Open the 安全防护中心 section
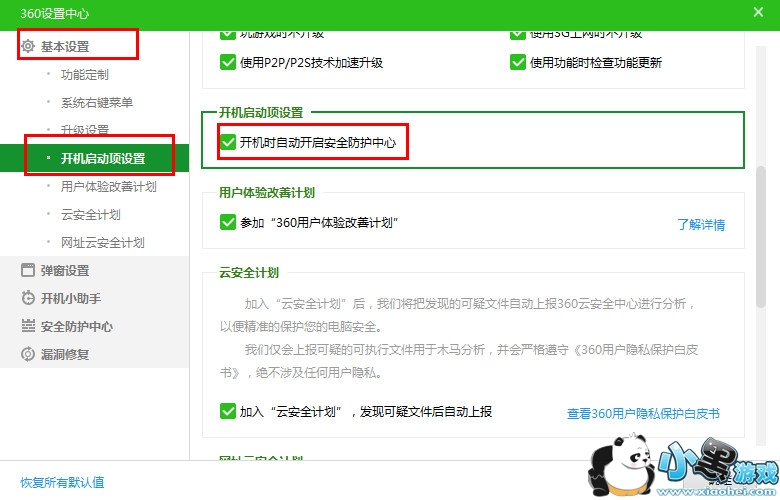 (x=77, y=326)
